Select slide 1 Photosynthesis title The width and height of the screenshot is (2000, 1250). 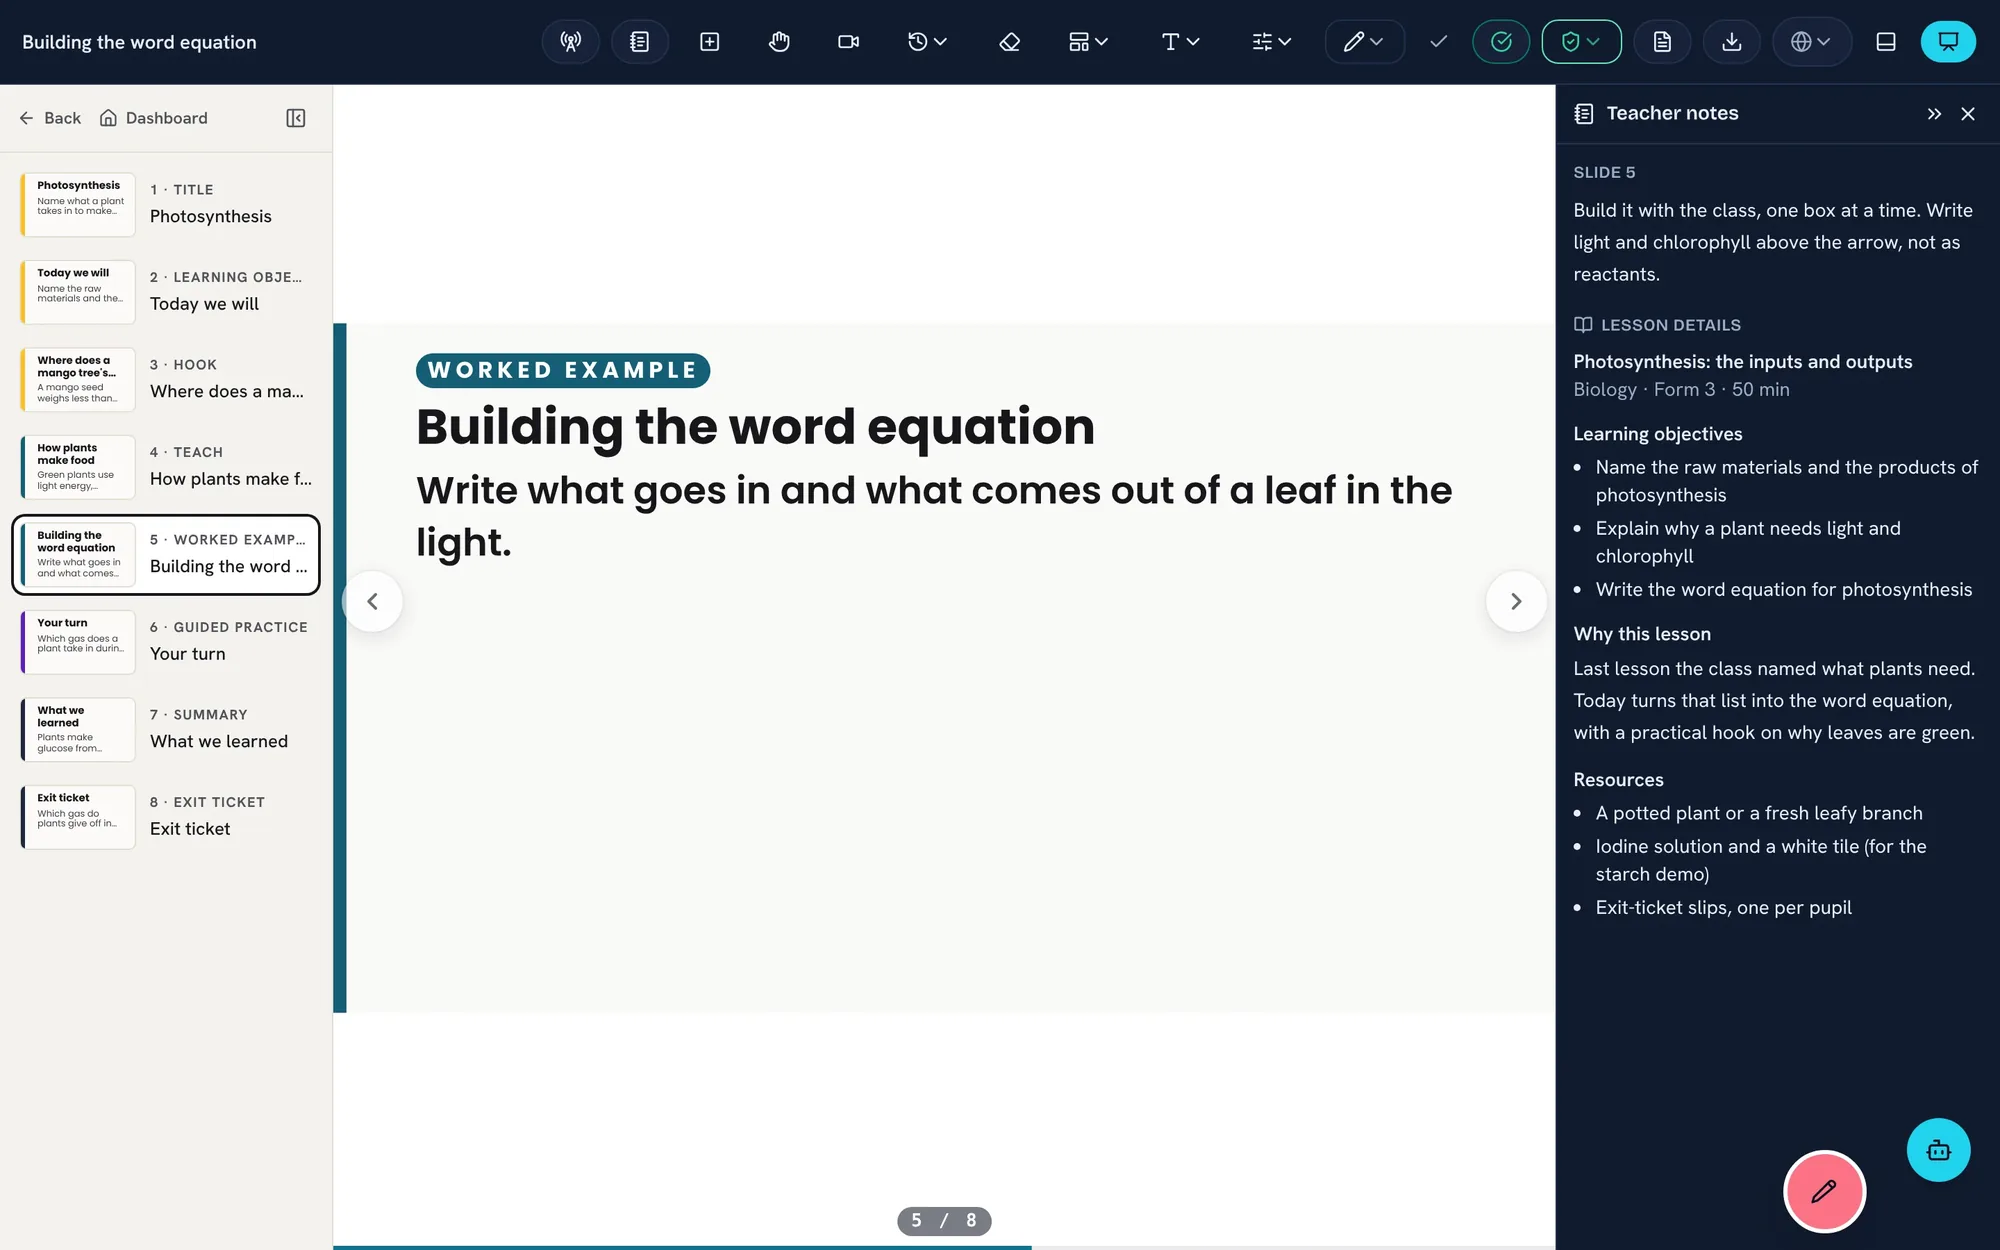(166, 204)
